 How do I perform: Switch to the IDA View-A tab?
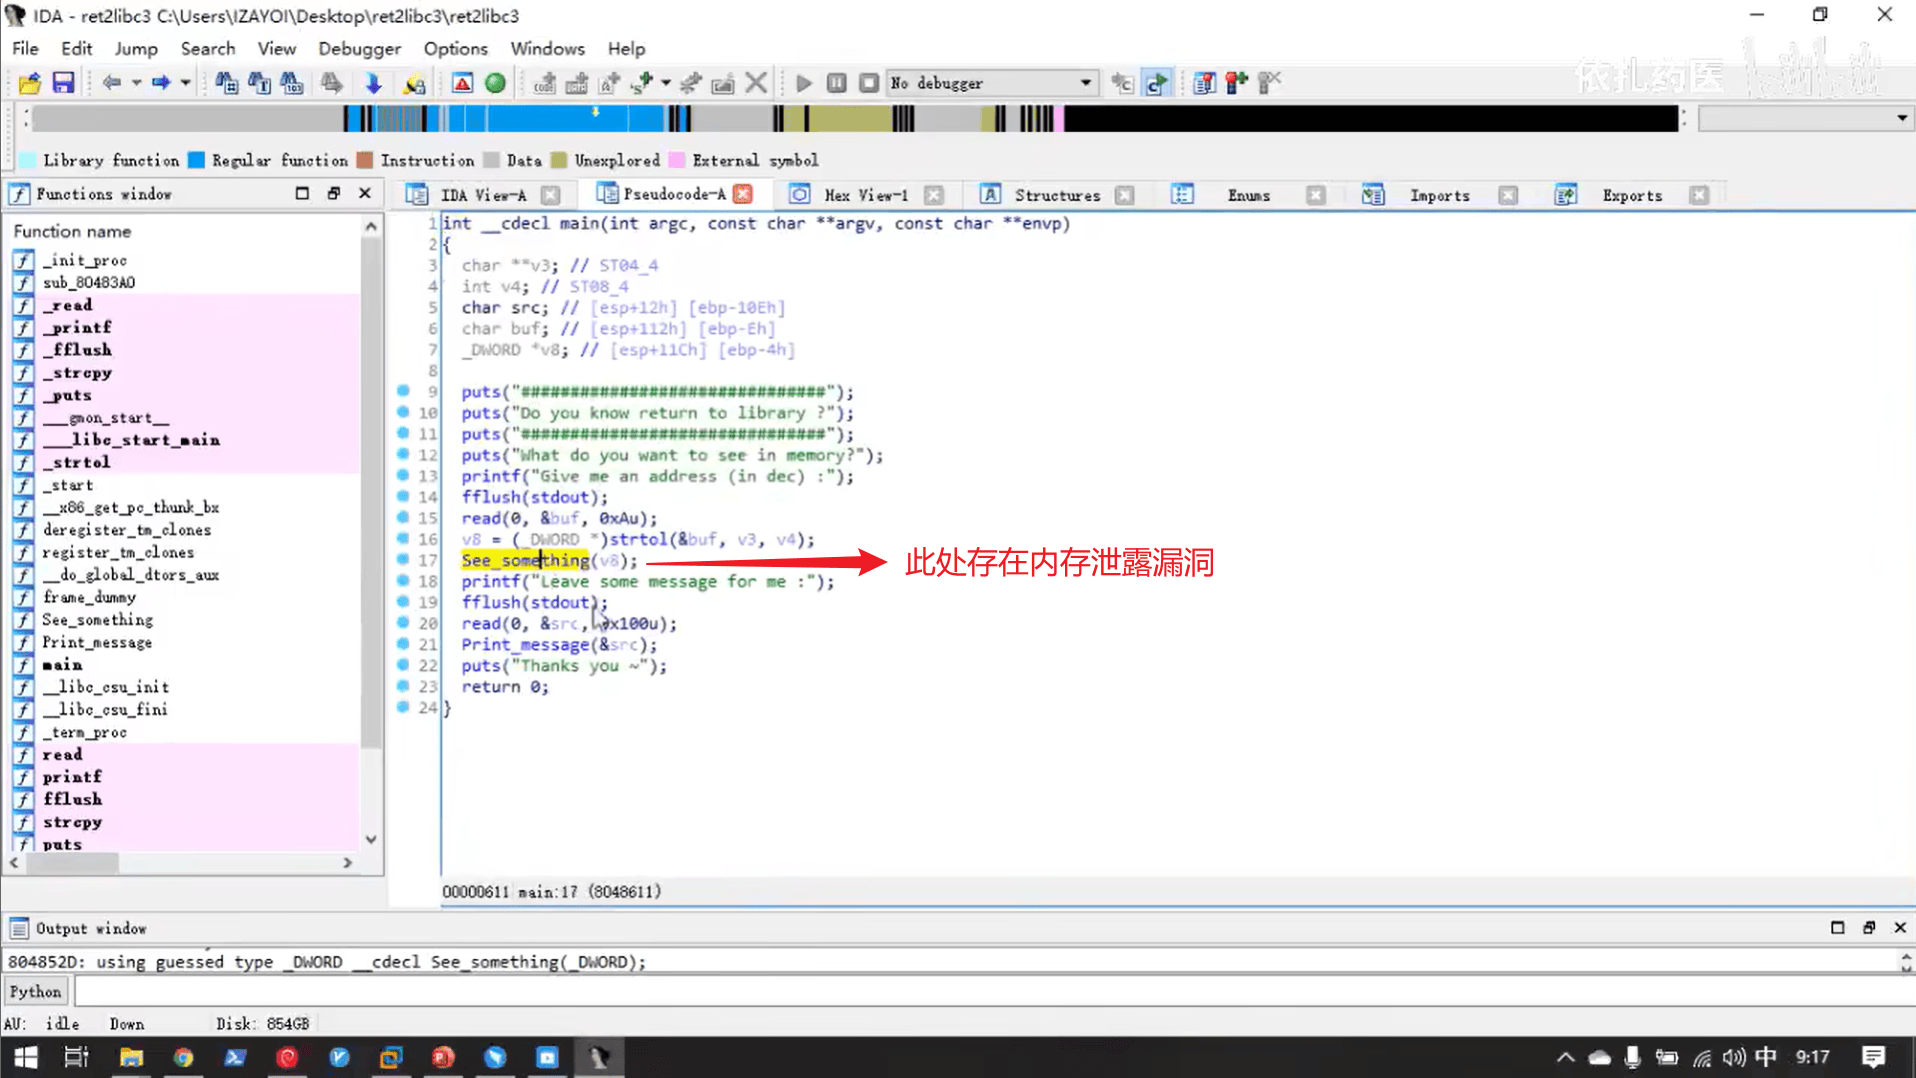tap(482, 195)
